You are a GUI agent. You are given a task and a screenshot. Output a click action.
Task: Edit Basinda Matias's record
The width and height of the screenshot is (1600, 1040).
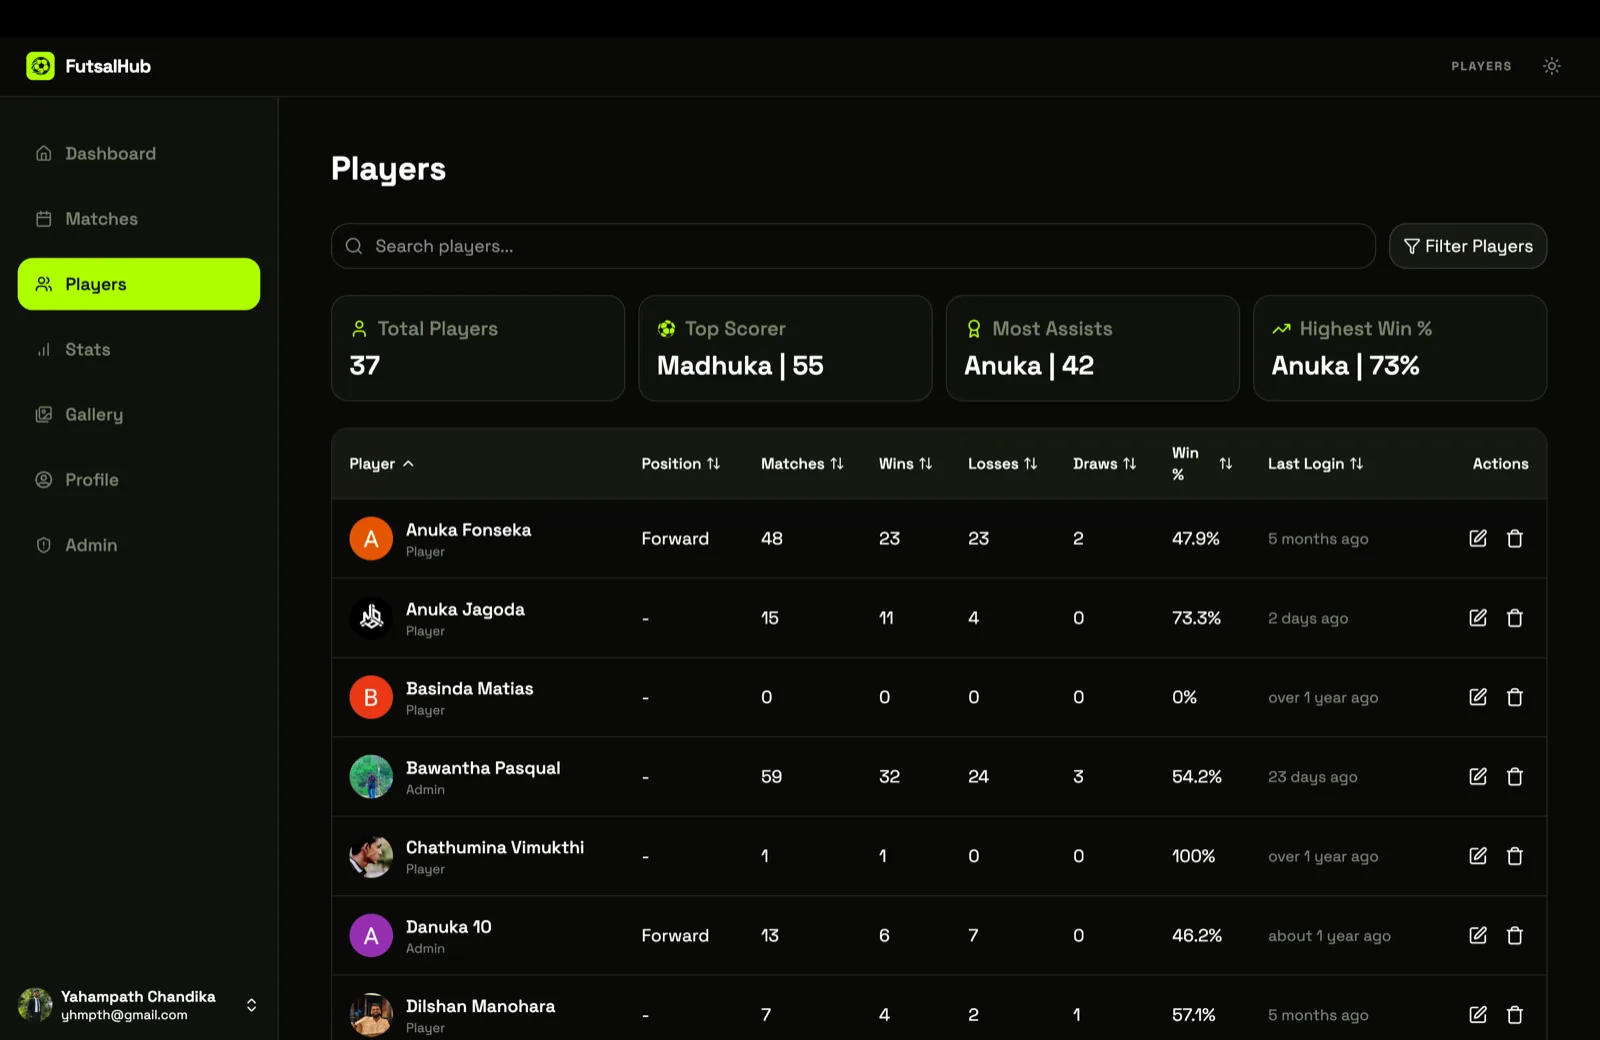pos(1478,697)
